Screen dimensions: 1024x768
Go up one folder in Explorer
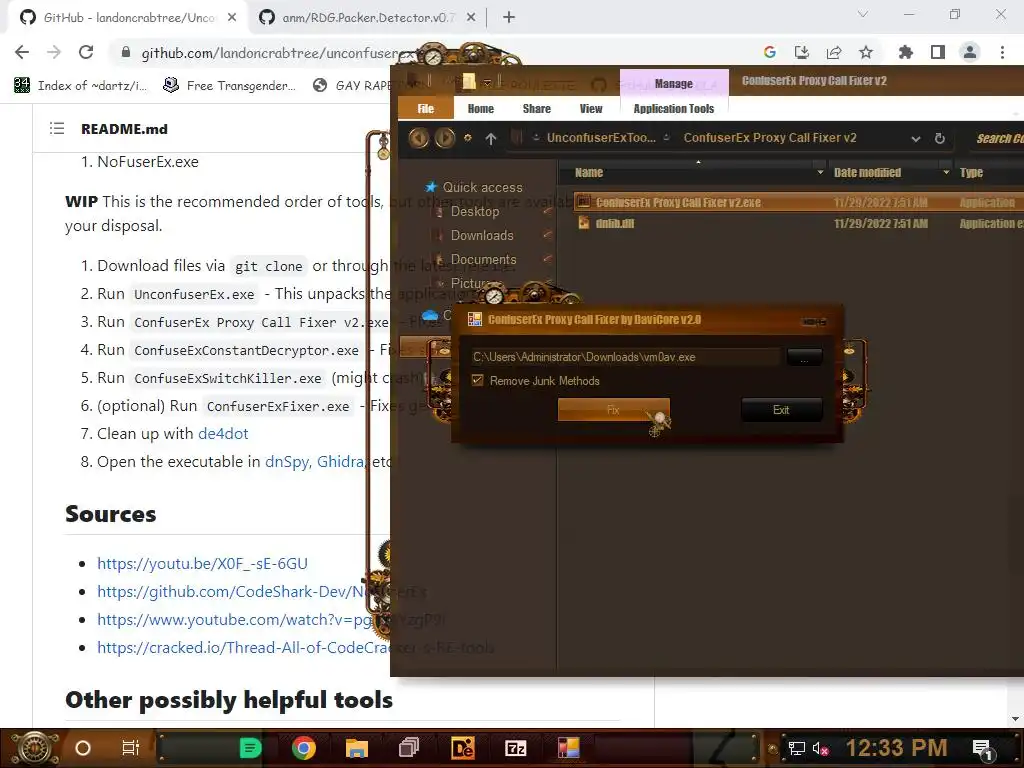pyautogui.click(x=491, y=138)
